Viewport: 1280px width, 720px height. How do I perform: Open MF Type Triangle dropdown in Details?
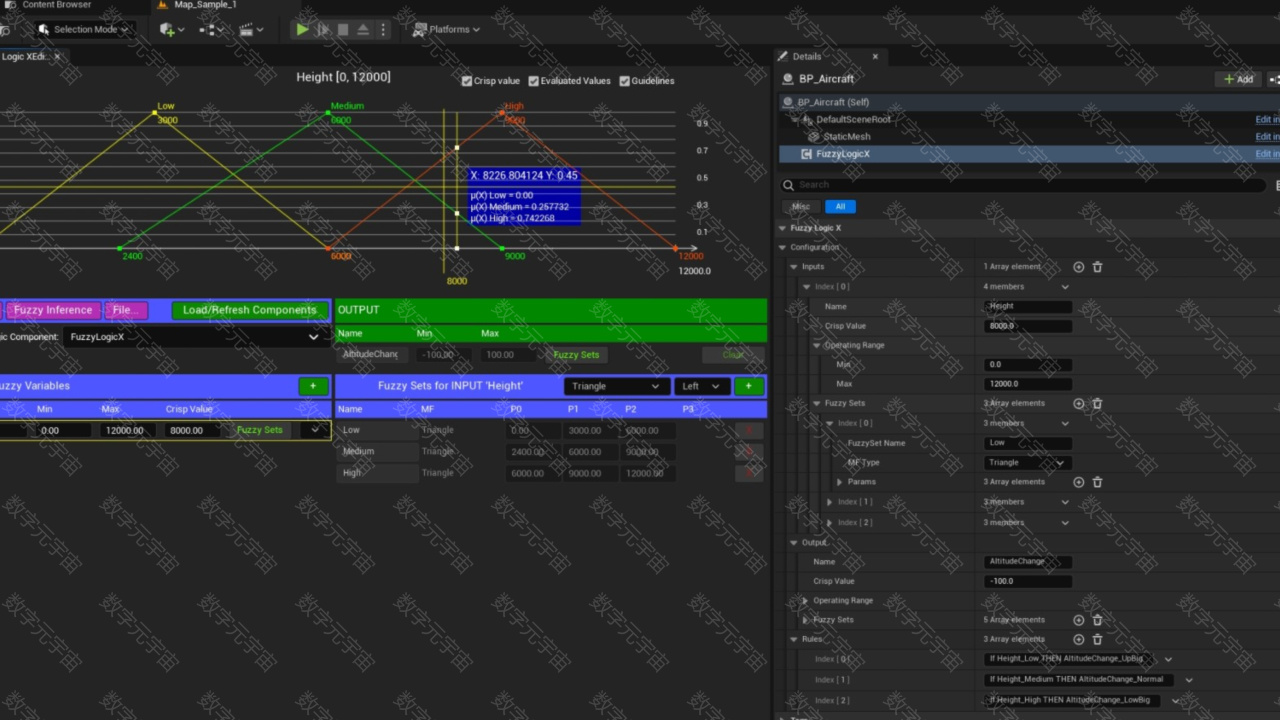[x=1026, y=462]
